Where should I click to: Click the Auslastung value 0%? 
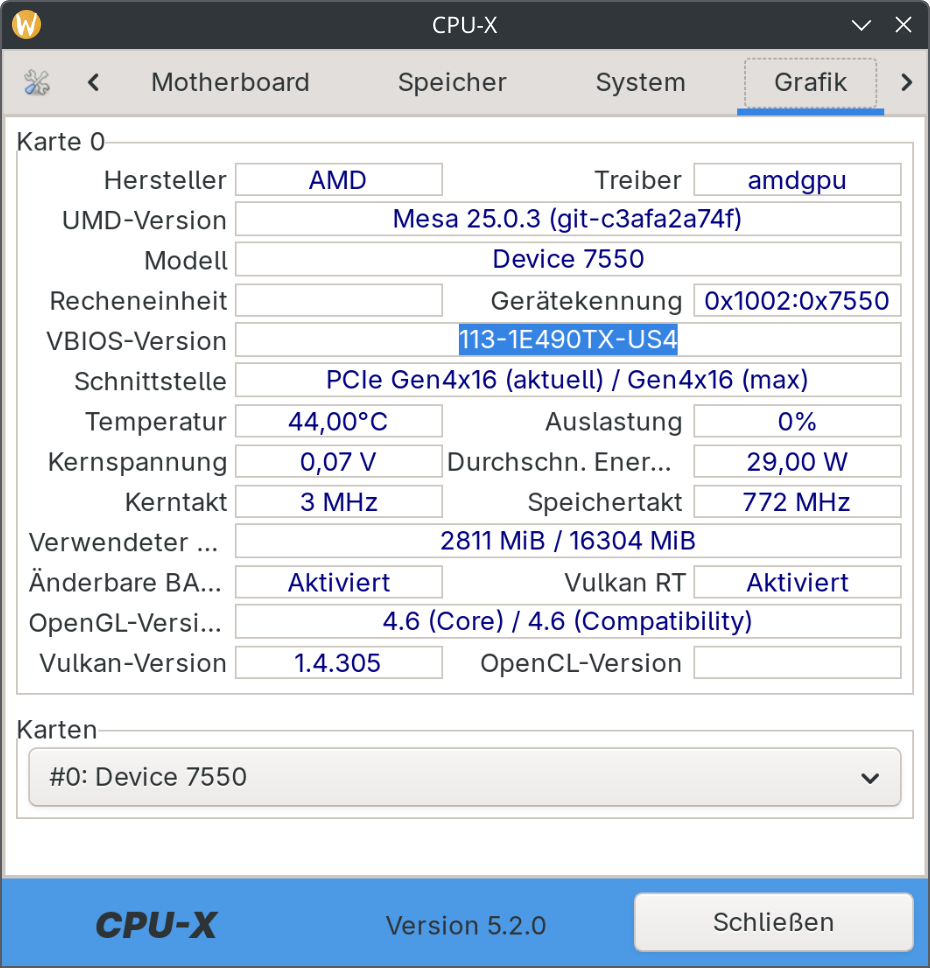click(x=797, y=421)
